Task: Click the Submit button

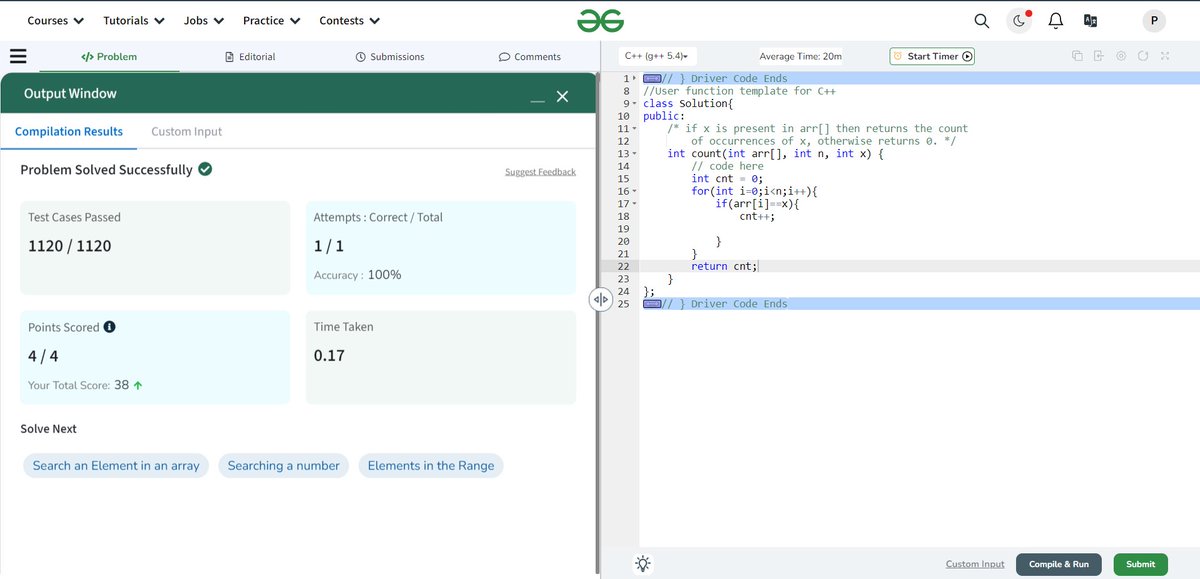Action: tap(1140, 564)
